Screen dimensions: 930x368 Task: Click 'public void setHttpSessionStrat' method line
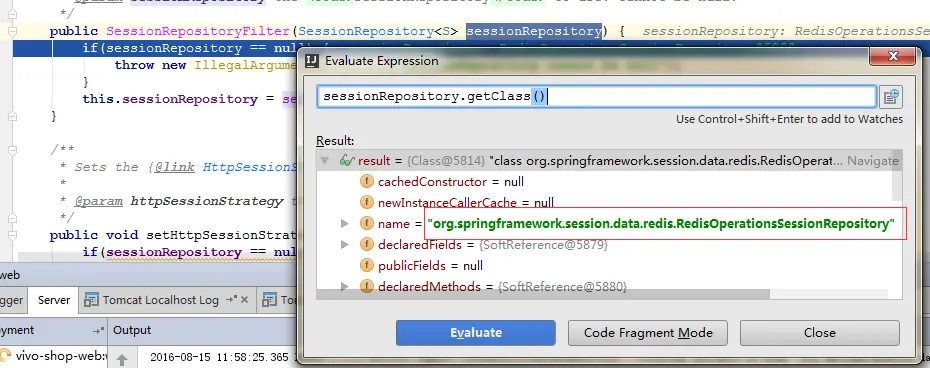pyautogui.click(x=173, y=236)
